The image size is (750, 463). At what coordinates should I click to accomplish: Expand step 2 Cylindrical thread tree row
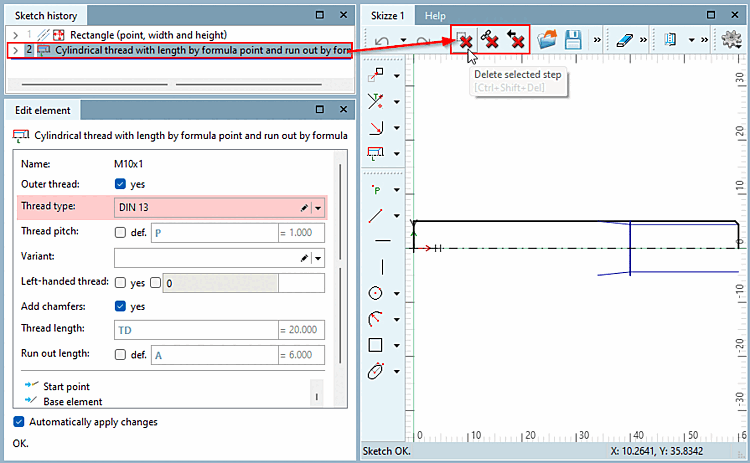(15, 50)
